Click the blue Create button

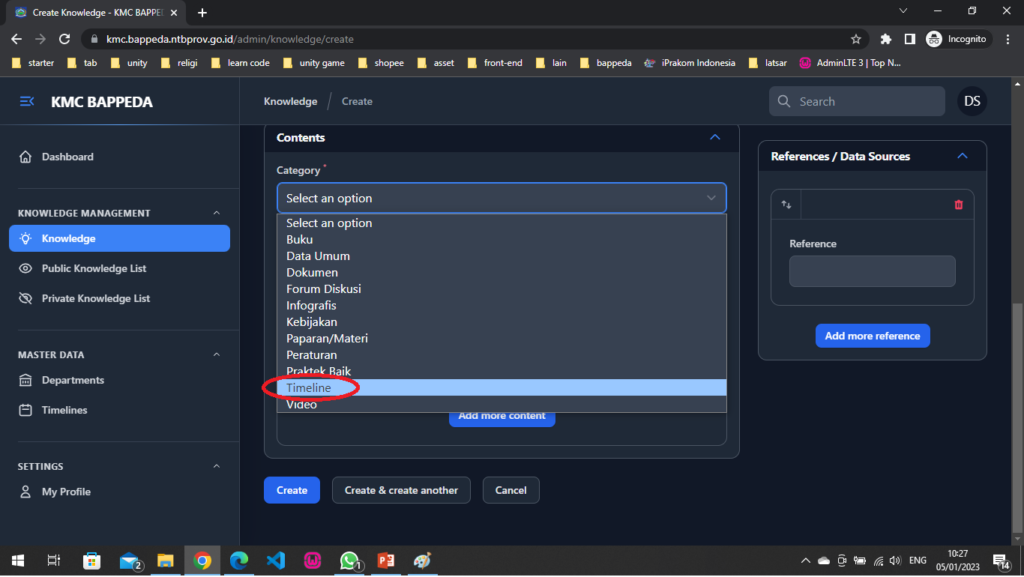pos(291,490)
